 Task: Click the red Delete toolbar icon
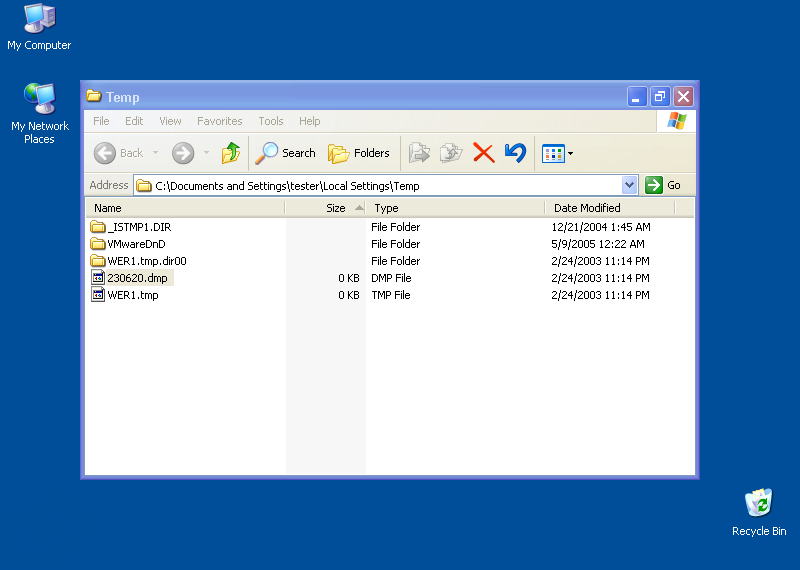click(x=483, y=153)
